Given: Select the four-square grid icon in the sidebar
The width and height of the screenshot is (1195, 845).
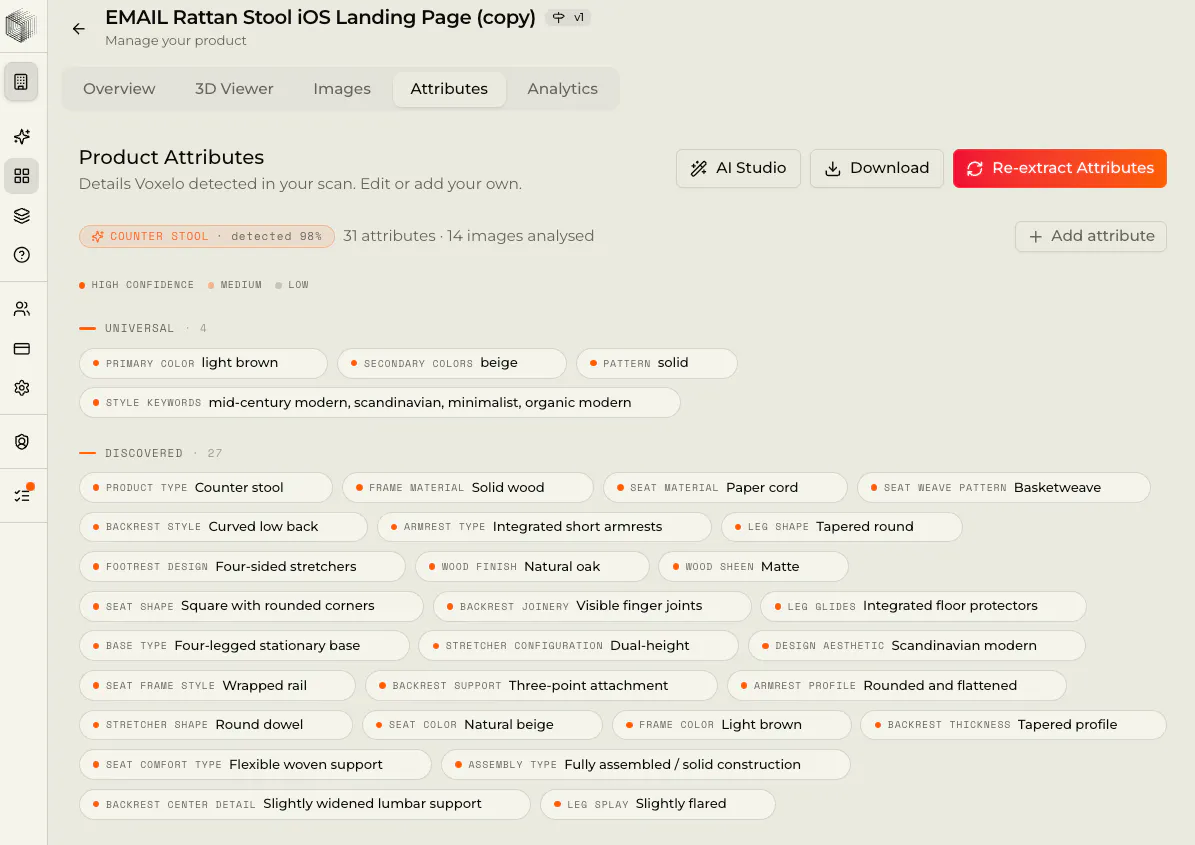Looking at the screenshot, I should tap(21, 176).
